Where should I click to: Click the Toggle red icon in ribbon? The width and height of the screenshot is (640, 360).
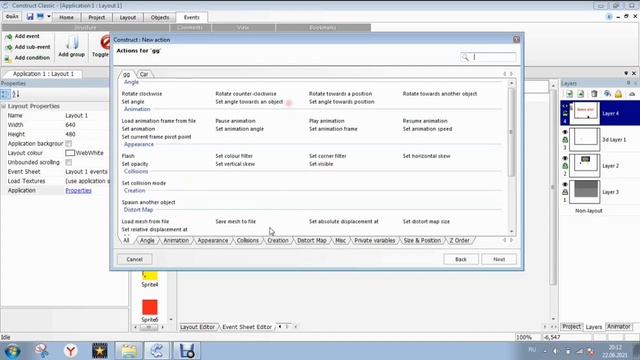pos(105,42)
